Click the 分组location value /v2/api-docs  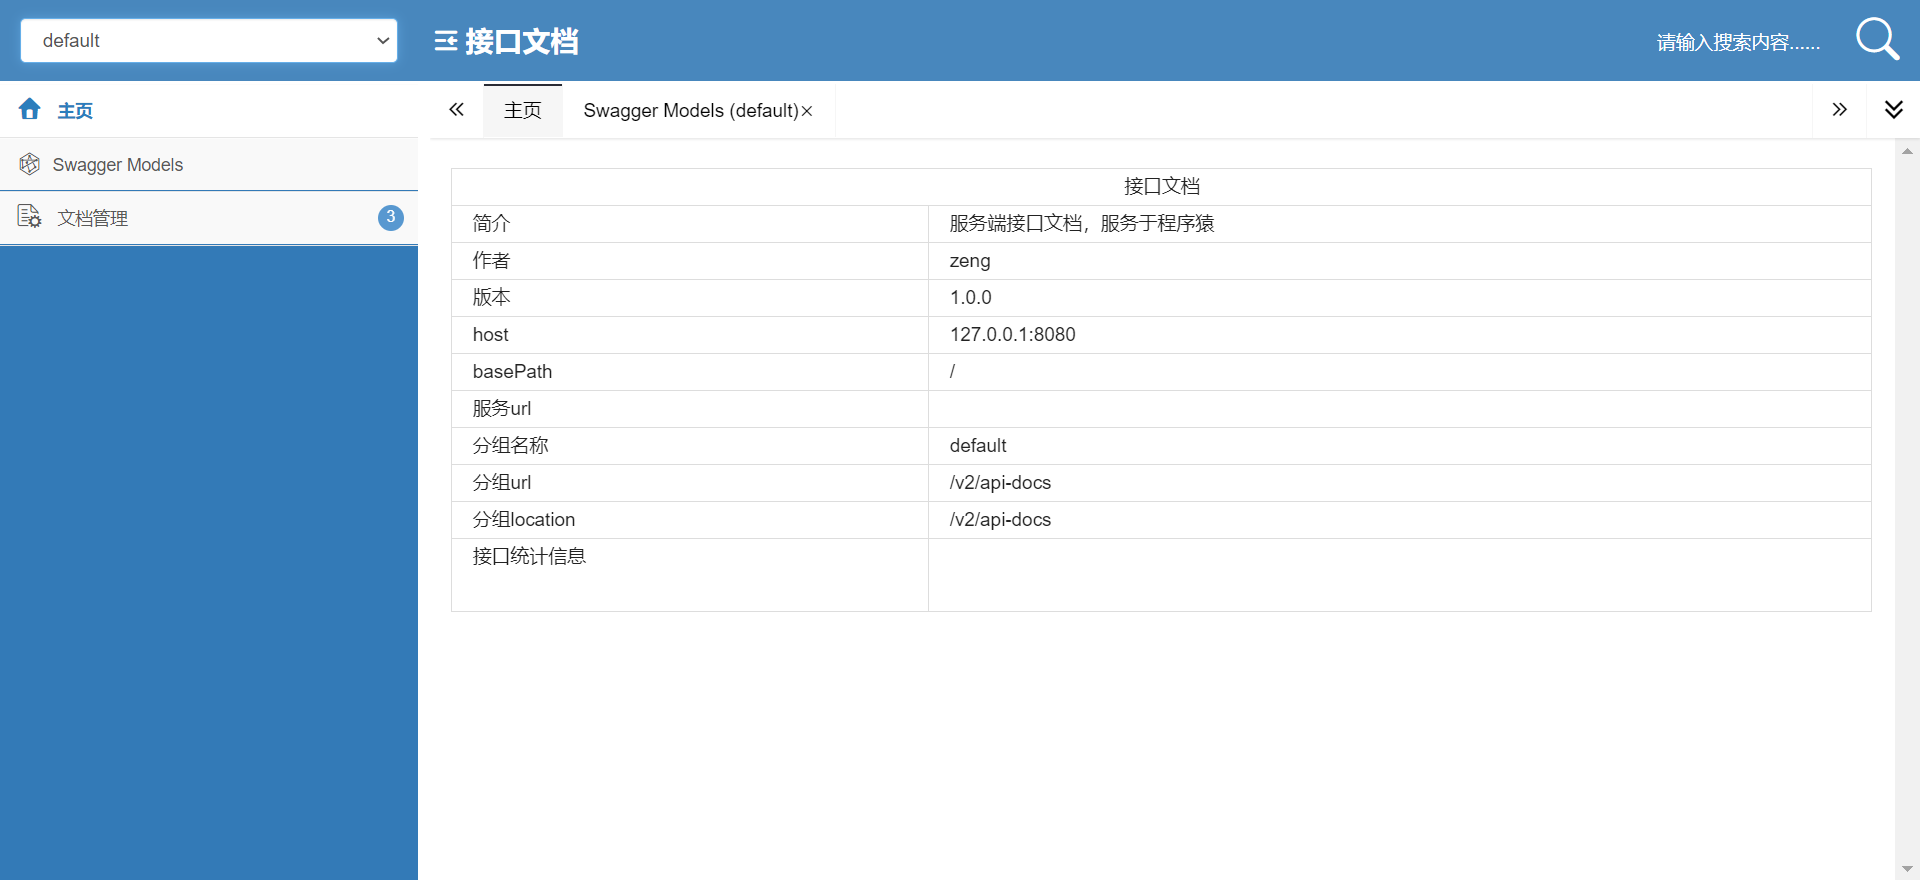1000,519
